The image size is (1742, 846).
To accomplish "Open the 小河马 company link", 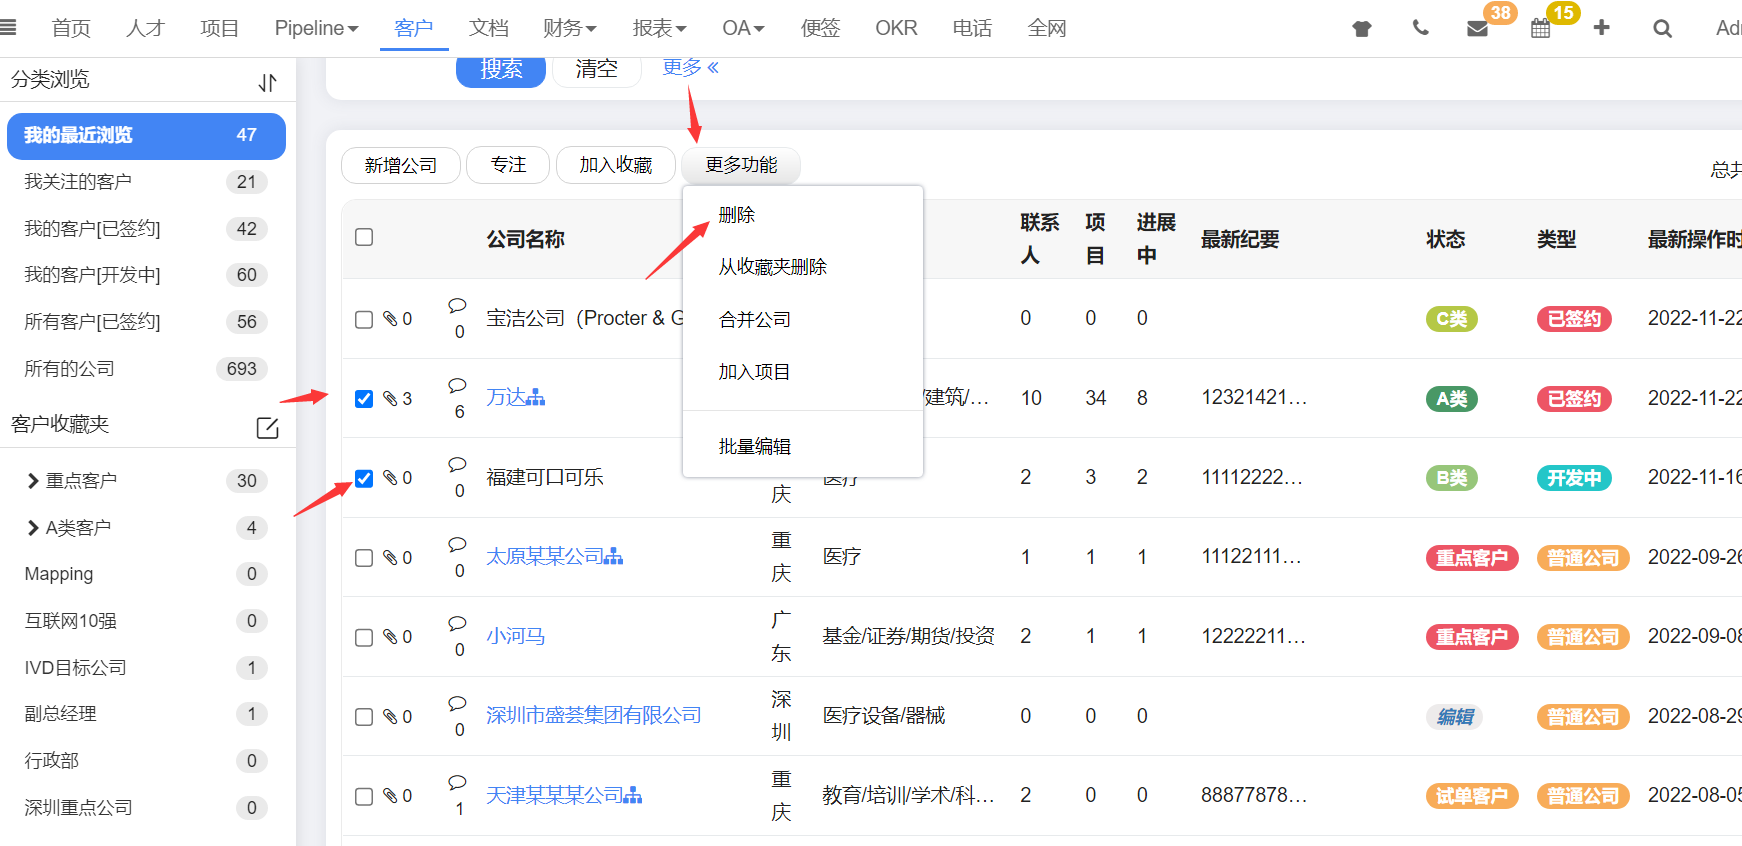I will (x=515, y=636).
